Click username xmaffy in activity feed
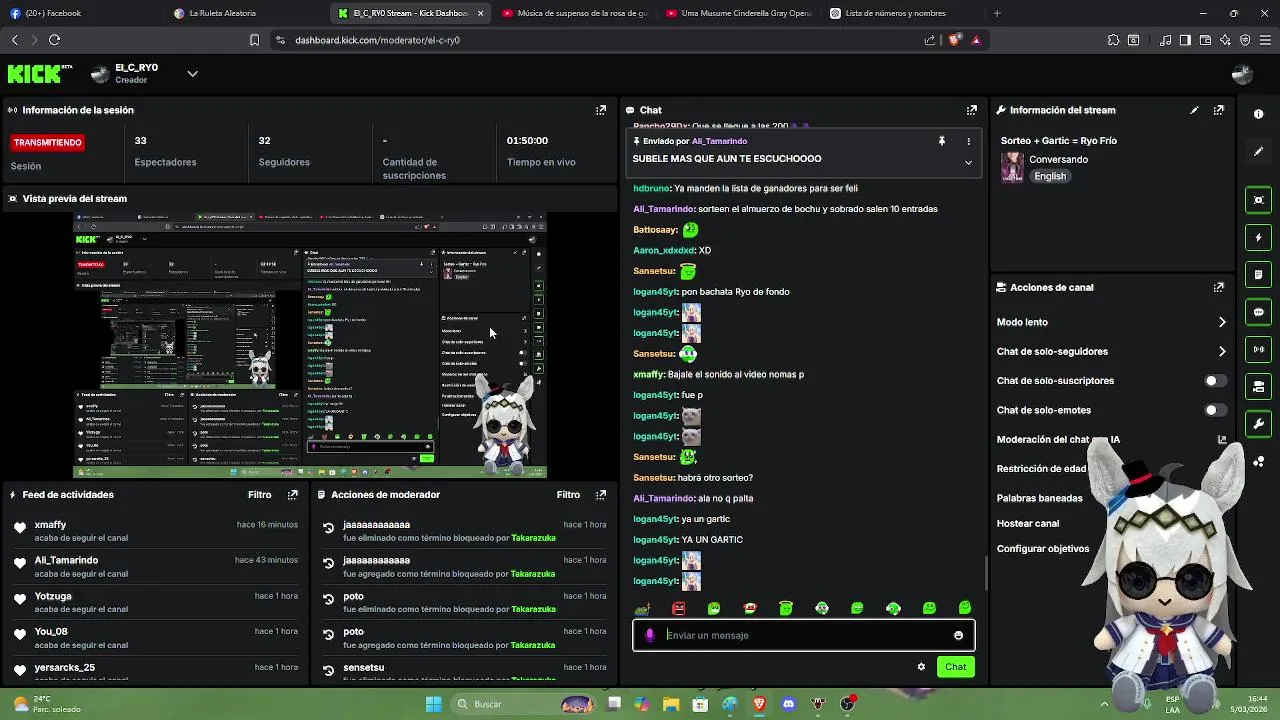 tap(50, 525)
